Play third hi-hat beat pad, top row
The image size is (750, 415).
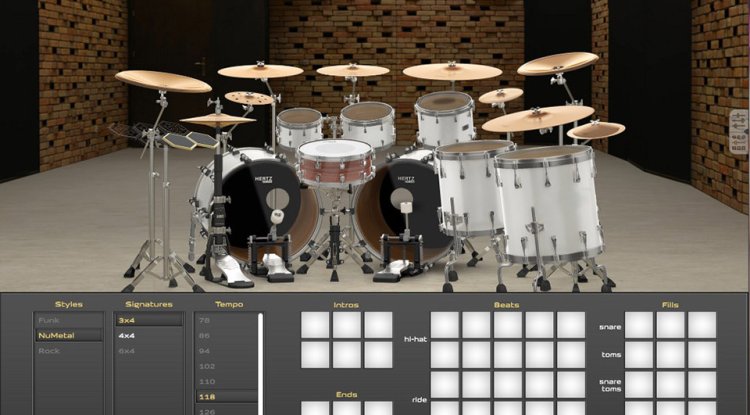tap(508, 325)
